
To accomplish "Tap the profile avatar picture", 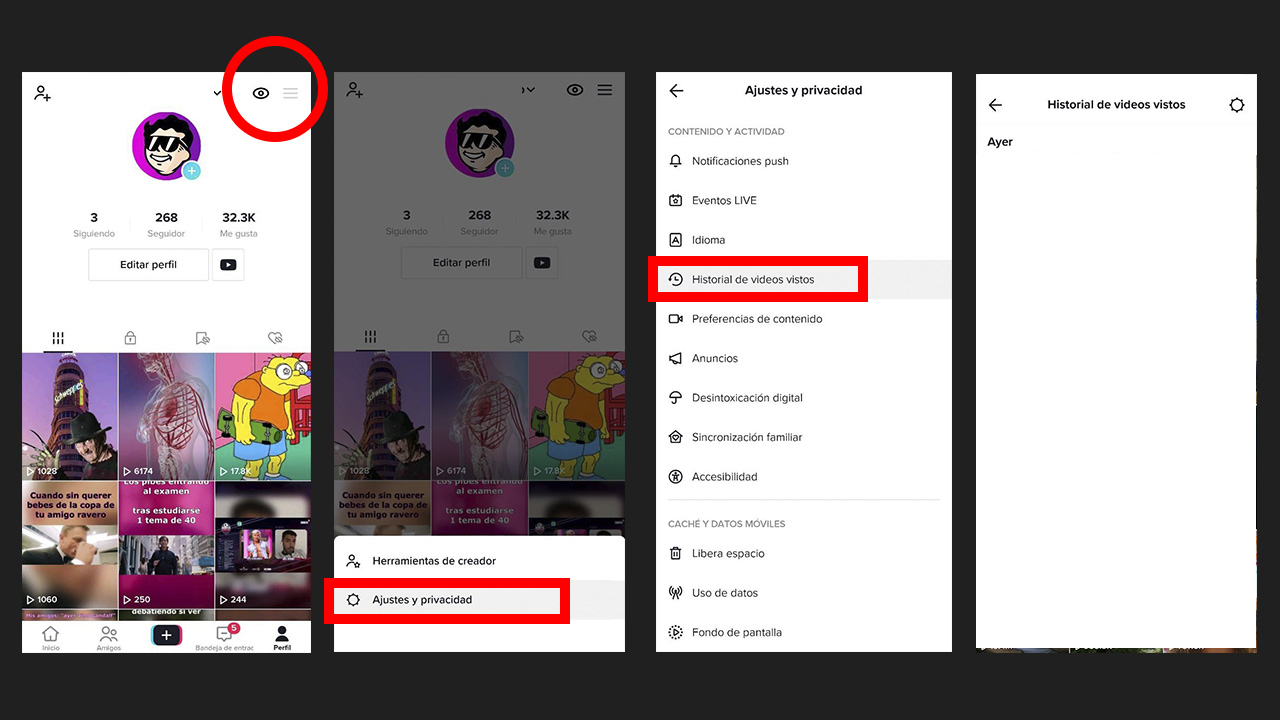I will coord(166,145).
